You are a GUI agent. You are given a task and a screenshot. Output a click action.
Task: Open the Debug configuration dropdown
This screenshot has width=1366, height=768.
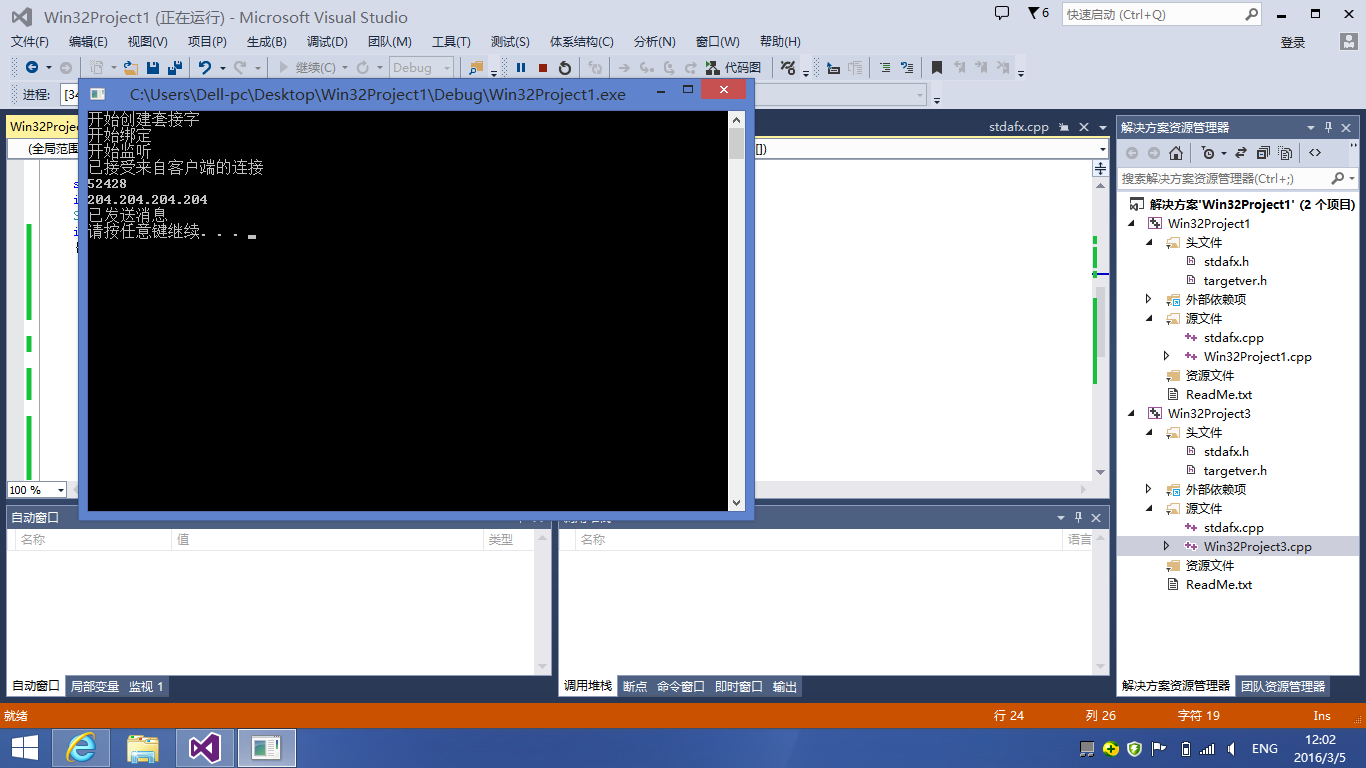coord(421,68)
